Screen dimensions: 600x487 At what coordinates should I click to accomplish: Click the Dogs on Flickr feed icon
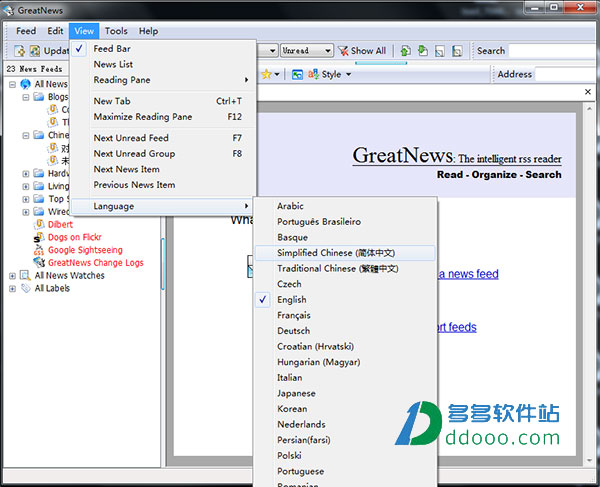(x=39, y=237)
